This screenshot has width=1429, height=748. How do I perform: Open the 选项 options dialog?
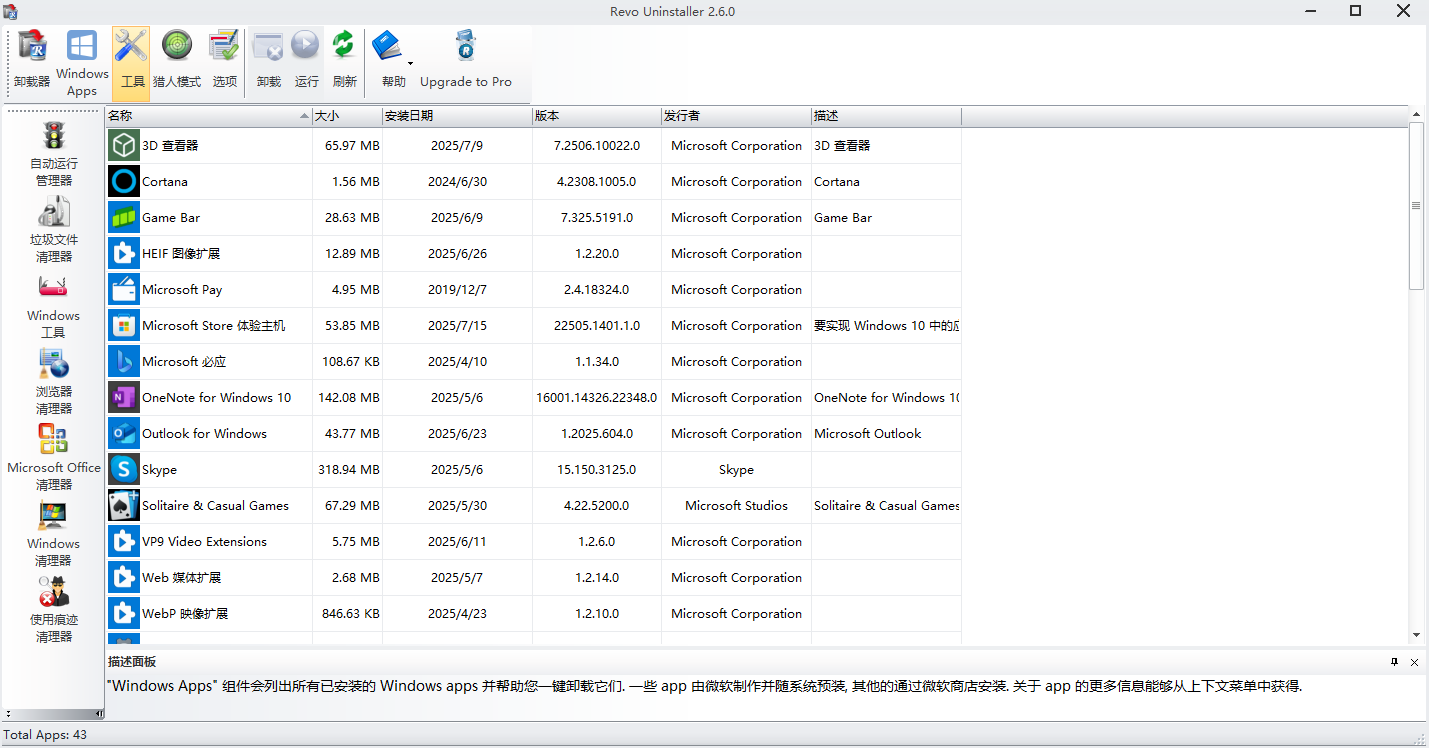point(225,62)
